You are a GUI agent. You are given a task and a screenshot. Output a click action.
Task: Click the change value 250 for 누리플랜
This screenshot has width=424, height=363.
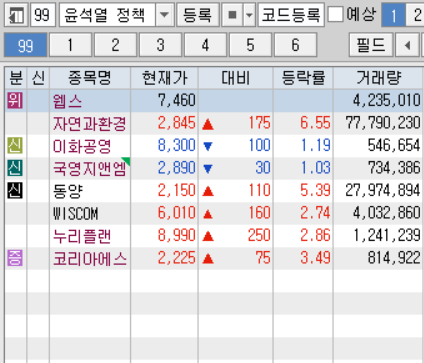(x=259, y=235)
